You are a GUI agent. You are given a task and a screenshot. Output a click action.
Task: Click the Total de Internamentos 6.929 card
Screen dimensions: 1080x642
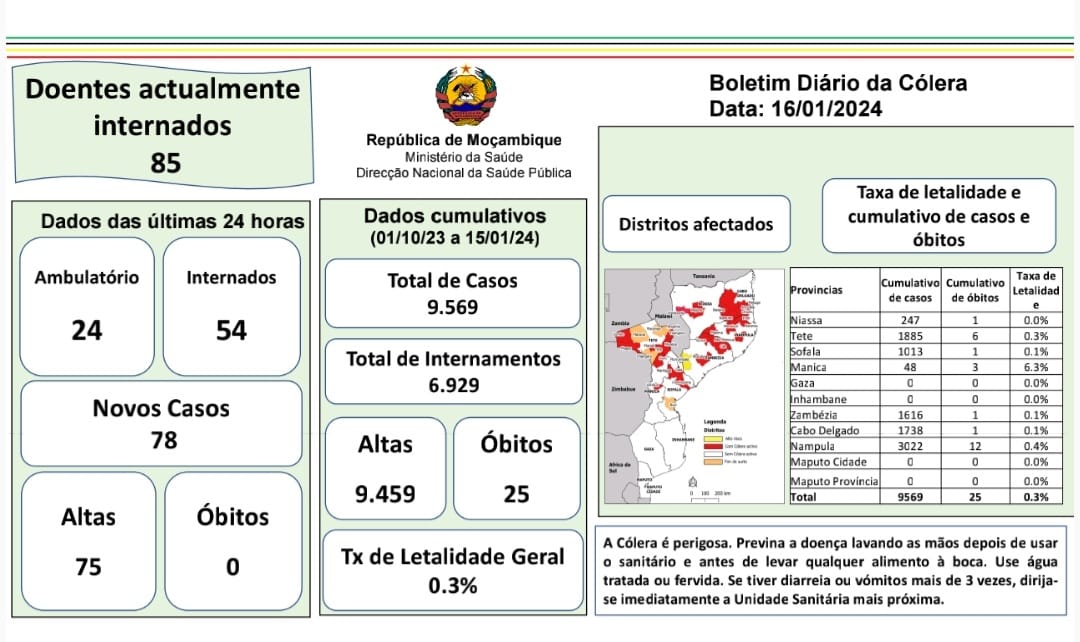point(453,371)
